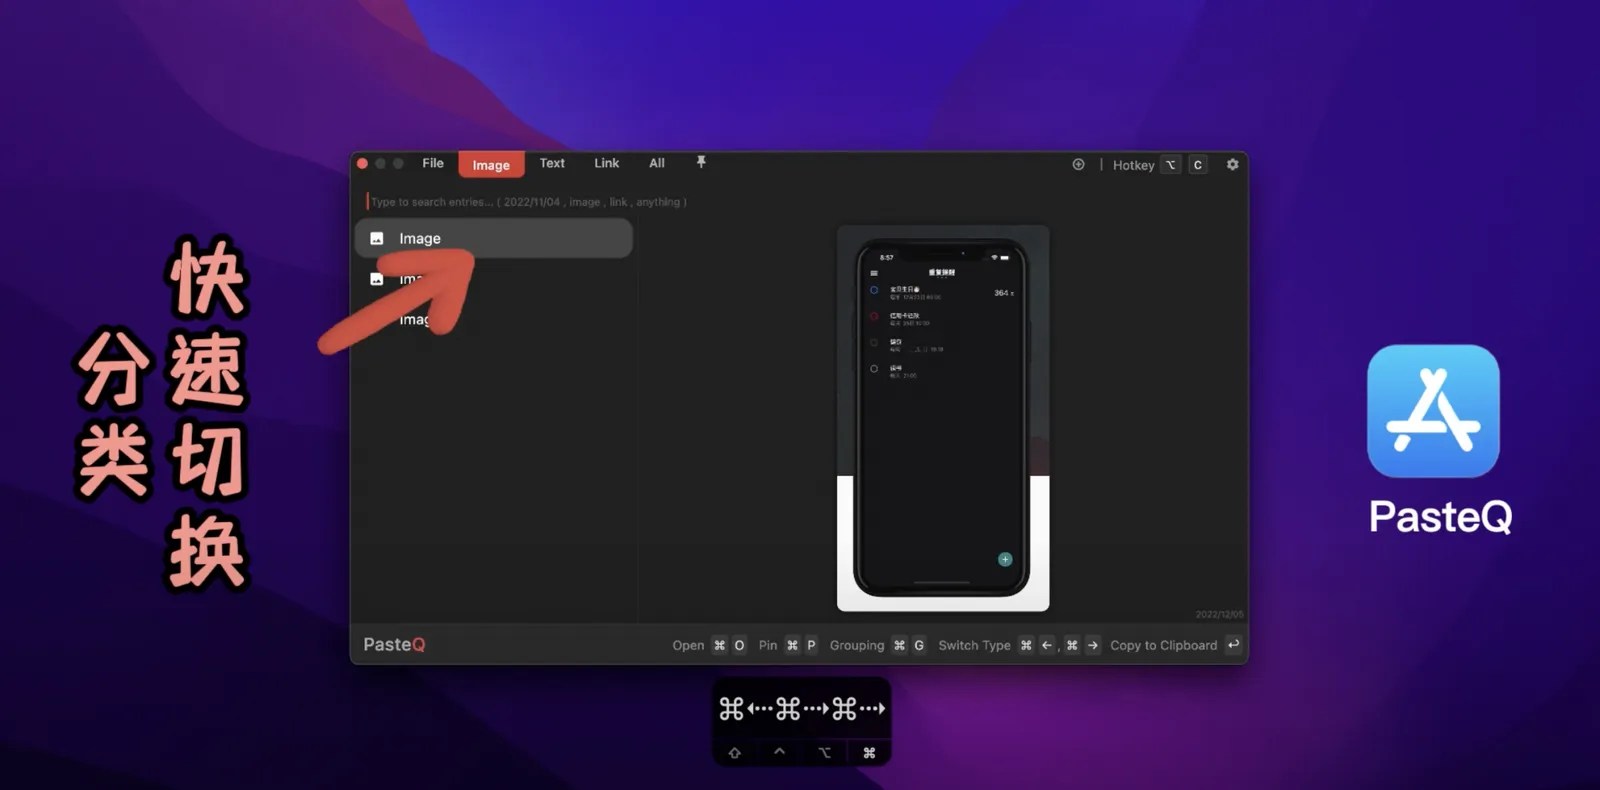Click the search entries input field
The height and width of the screenshot is (790, 1600).
coord(800,202)
